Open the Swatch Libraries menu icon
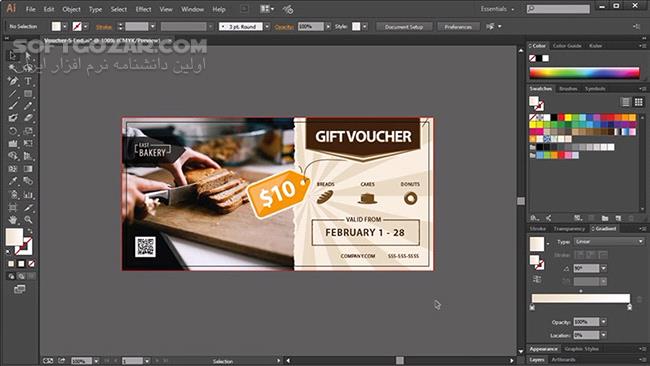Image resolution: width=650 pixels, height=366 pixels. (x=534, y=218)
